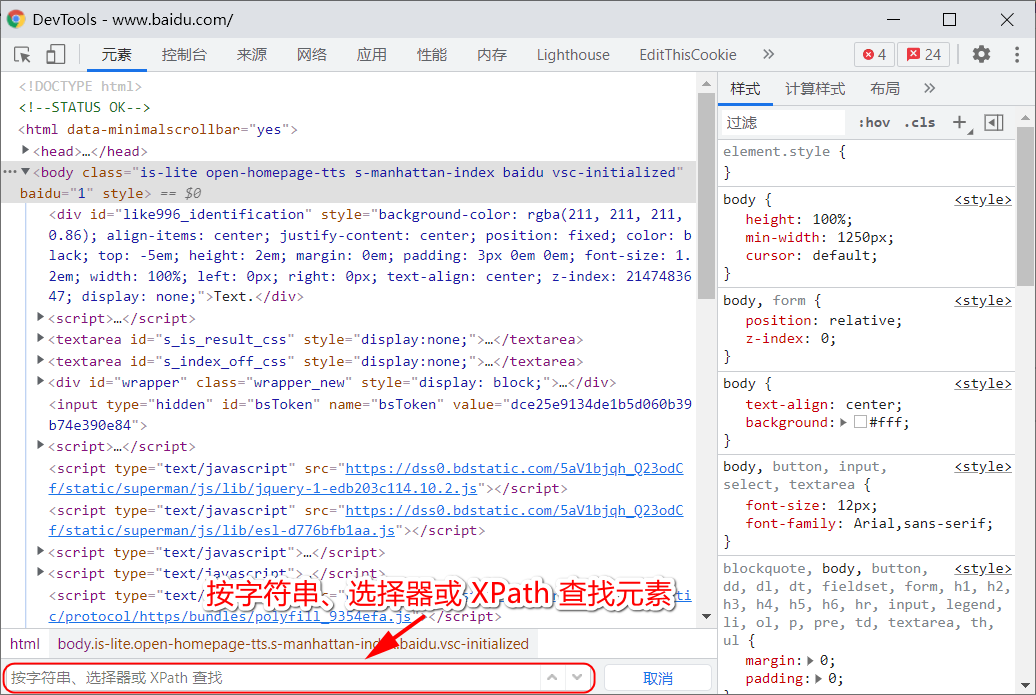This screenshot has width=1036, height=695.
Task: Expand the background property shorthand triangle
Action: point(844,422)
